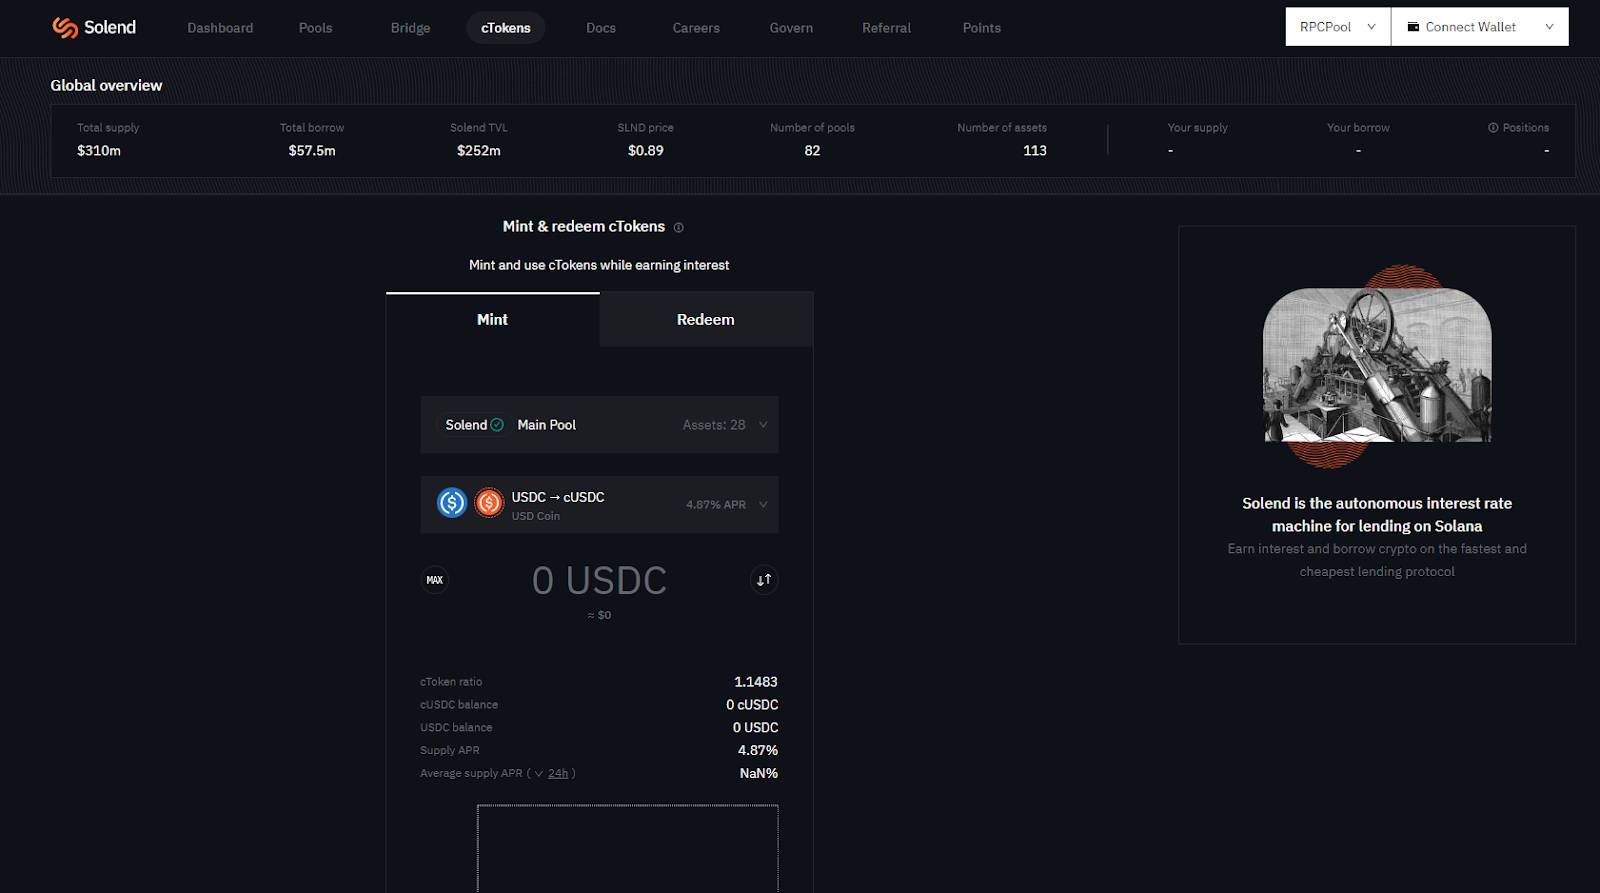This screenshot has width=1600, height=893.
Task: Click the info icon beside Mint & redeem cTokens
Action: tap(678, 228)
